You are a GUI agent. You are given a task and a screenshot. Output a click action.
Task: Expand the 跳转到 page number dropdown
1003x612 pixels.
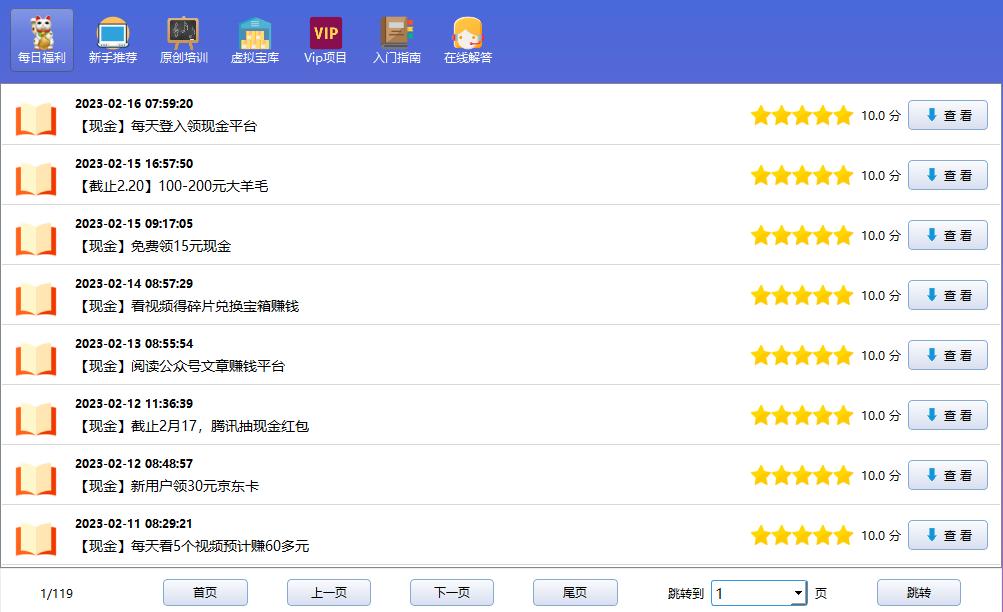797,593
